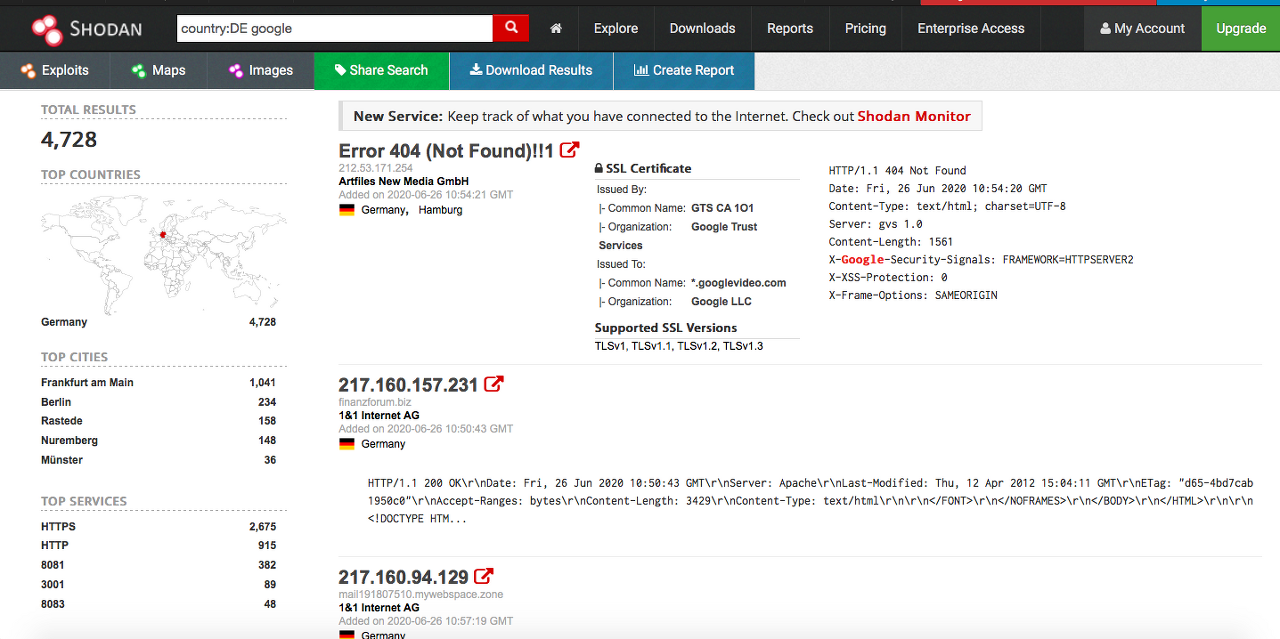Filter by Berlin city
The width and height of the screenshot is (1280, 639).
(x=56, y=402)
